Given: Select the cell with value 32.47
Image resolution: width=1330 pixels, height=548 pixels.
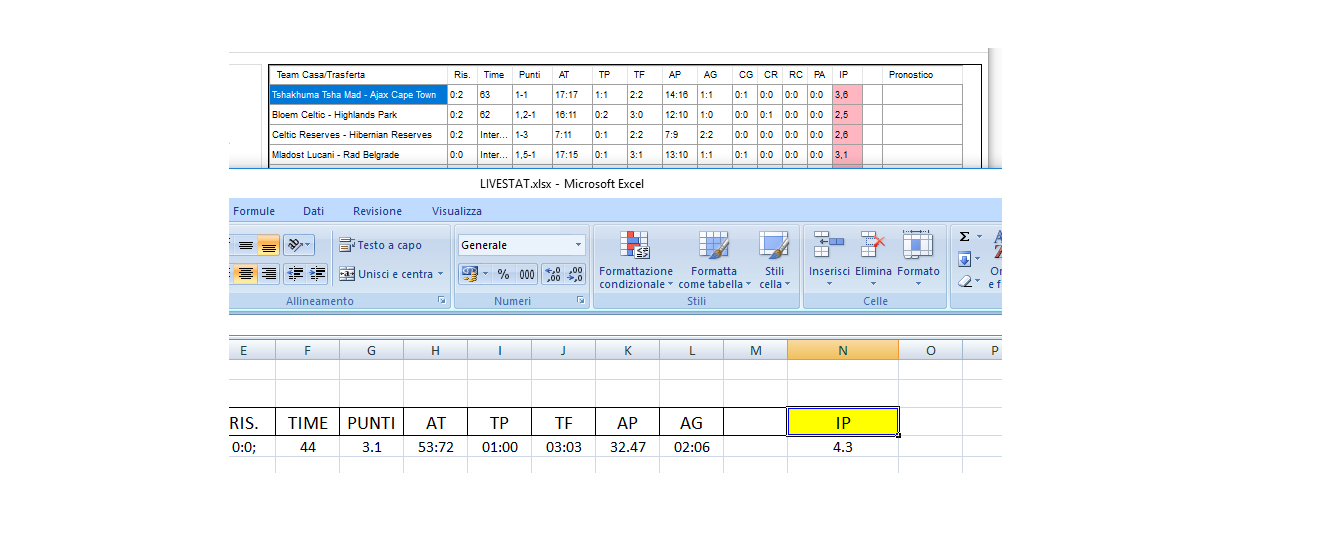Looking at the screenshot, I should coord(628,447).
